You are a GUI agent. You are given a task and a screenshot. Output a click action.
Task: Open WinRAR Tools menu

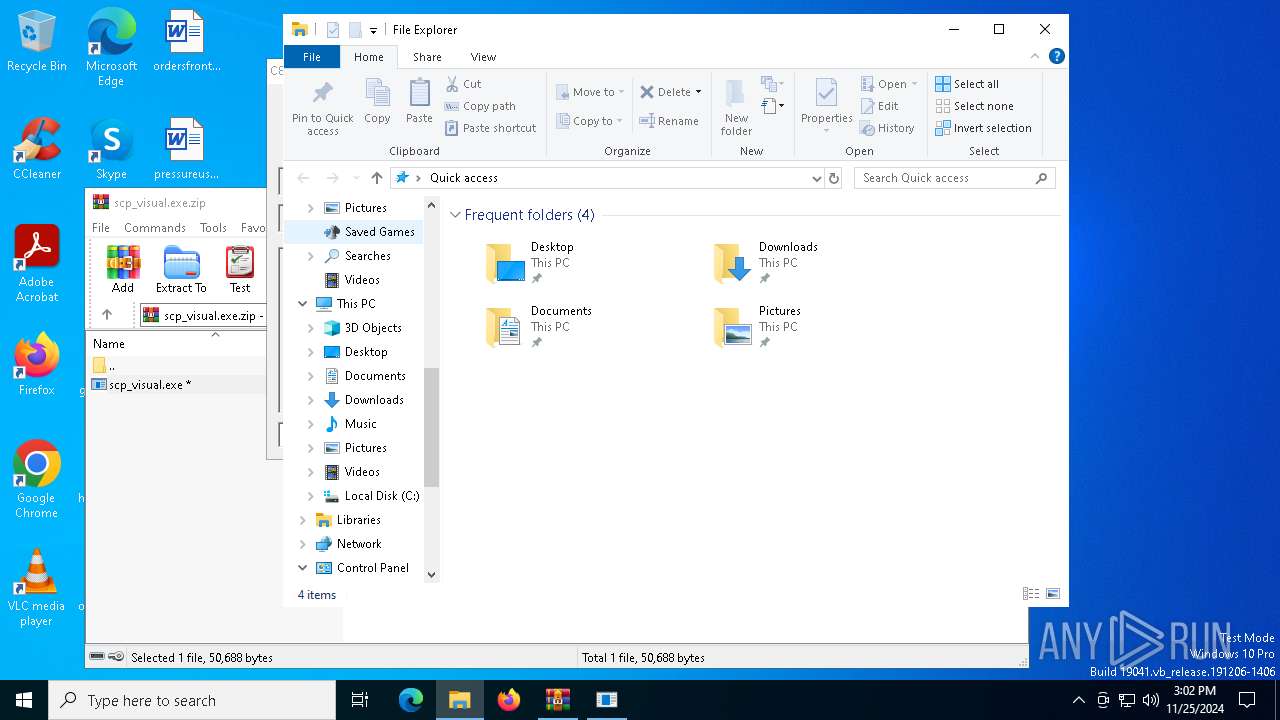point(213,228)
